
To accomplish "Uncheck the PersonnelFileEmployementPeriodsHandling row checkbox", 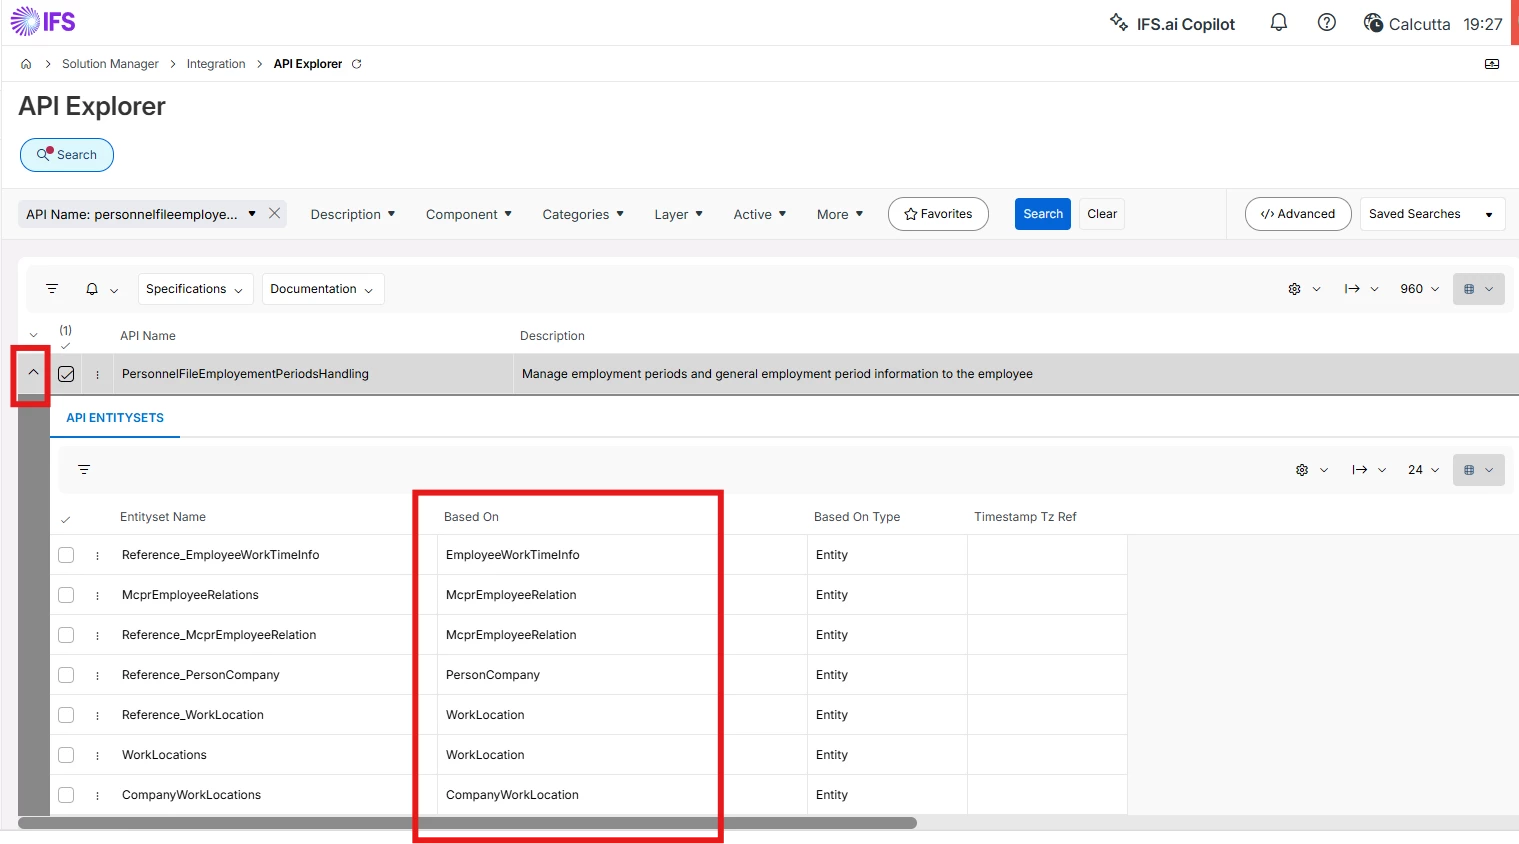I will click(x=66, y=374).
